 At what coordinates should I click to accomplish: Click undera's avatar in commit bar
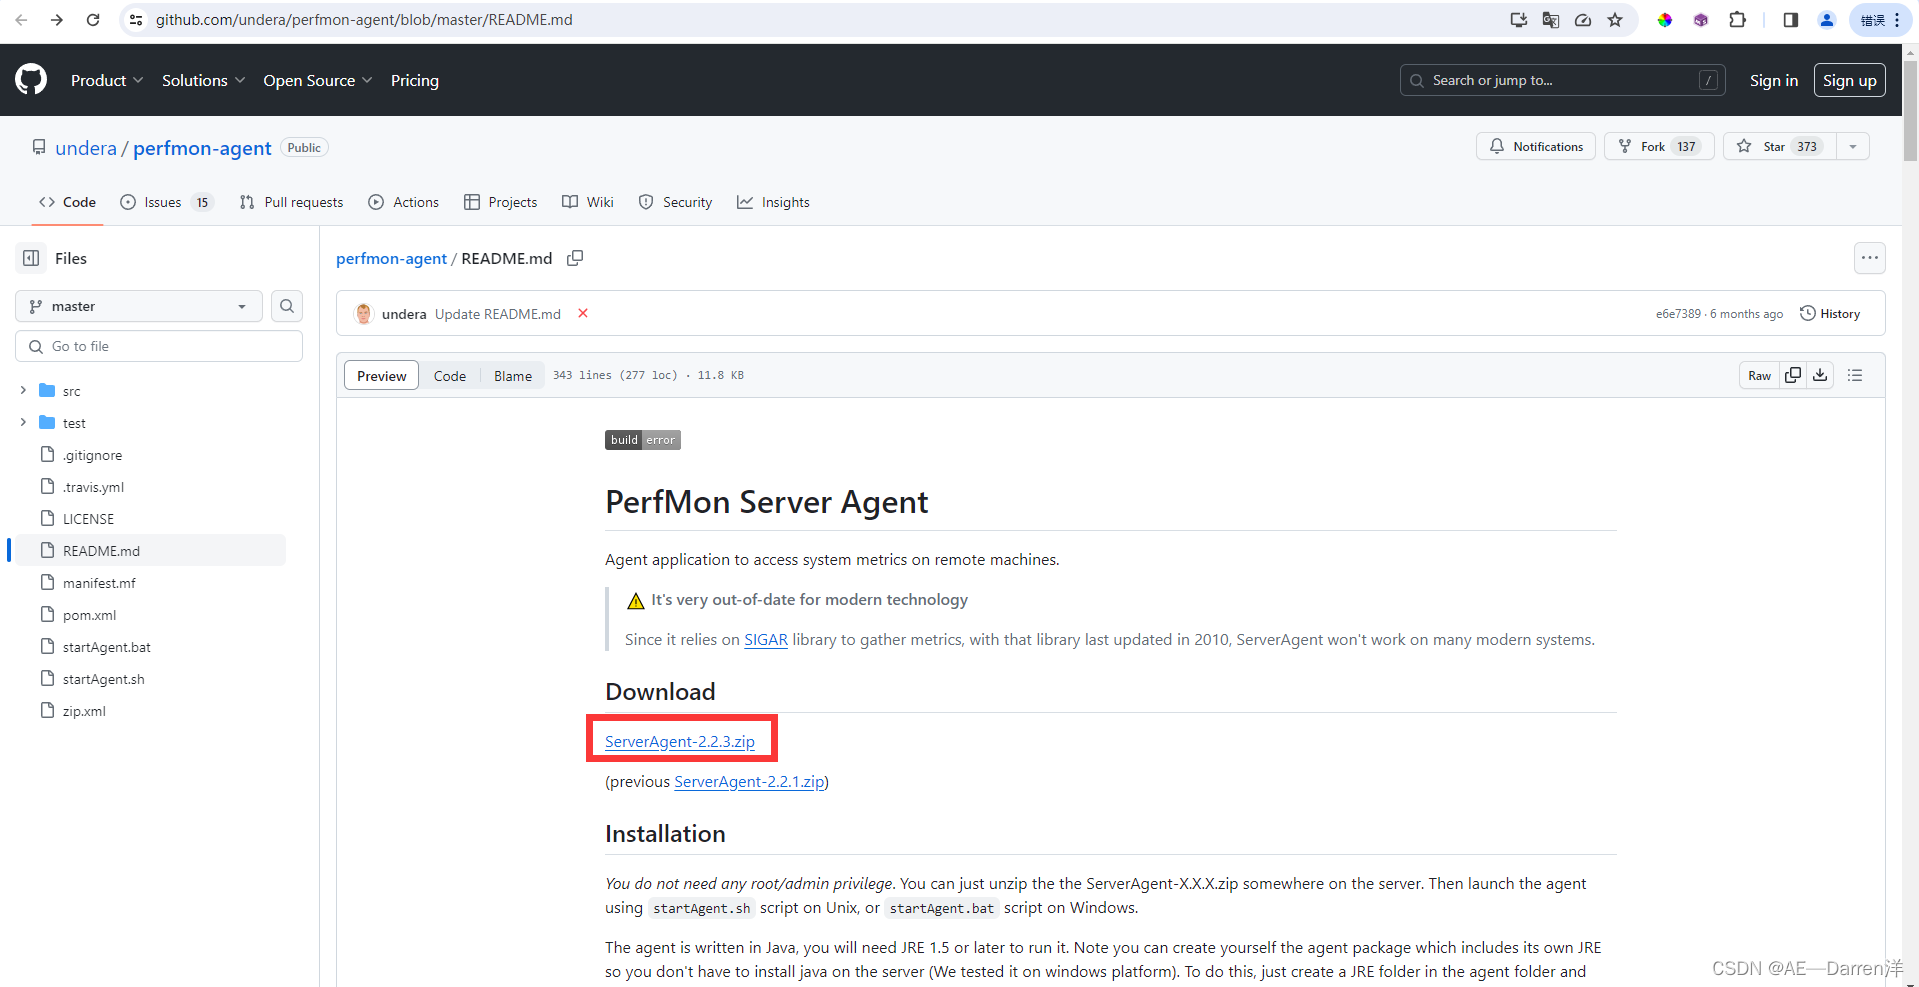pos(364,314)
